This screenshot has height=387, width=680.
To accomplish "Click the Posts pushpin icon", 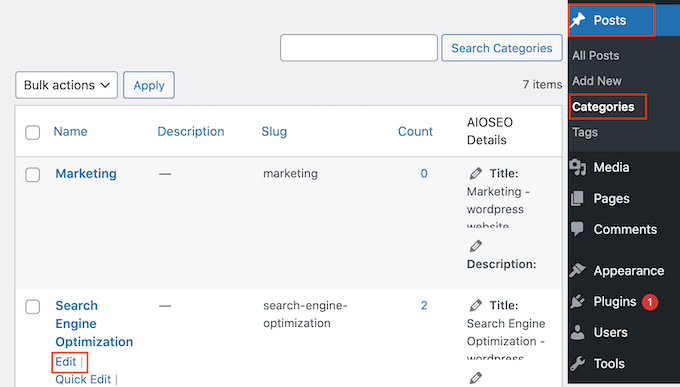I will tap(578, 20).
